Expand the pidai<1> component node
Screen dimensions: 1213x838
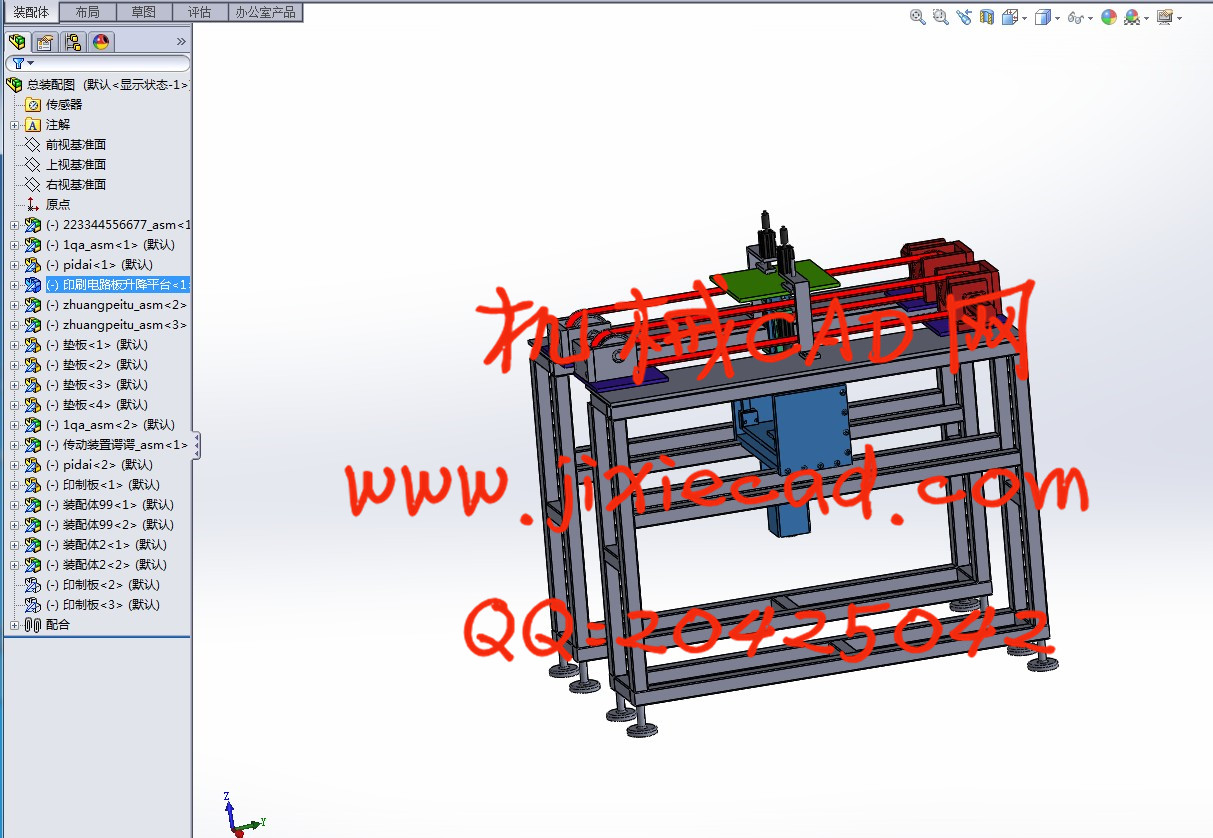14,265
